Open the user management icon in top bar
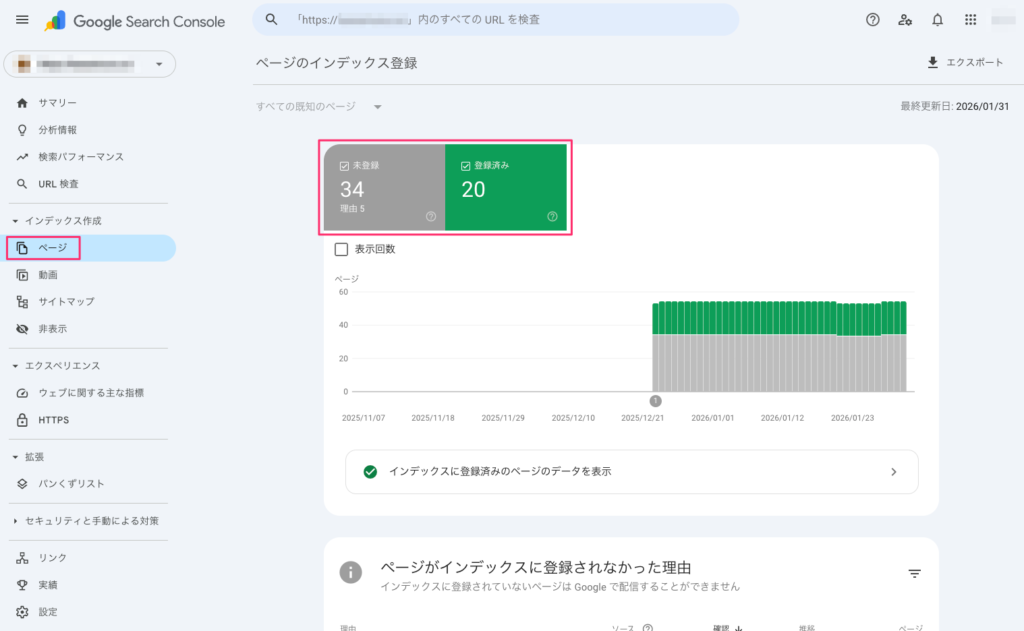 click(x=905, y=19)
